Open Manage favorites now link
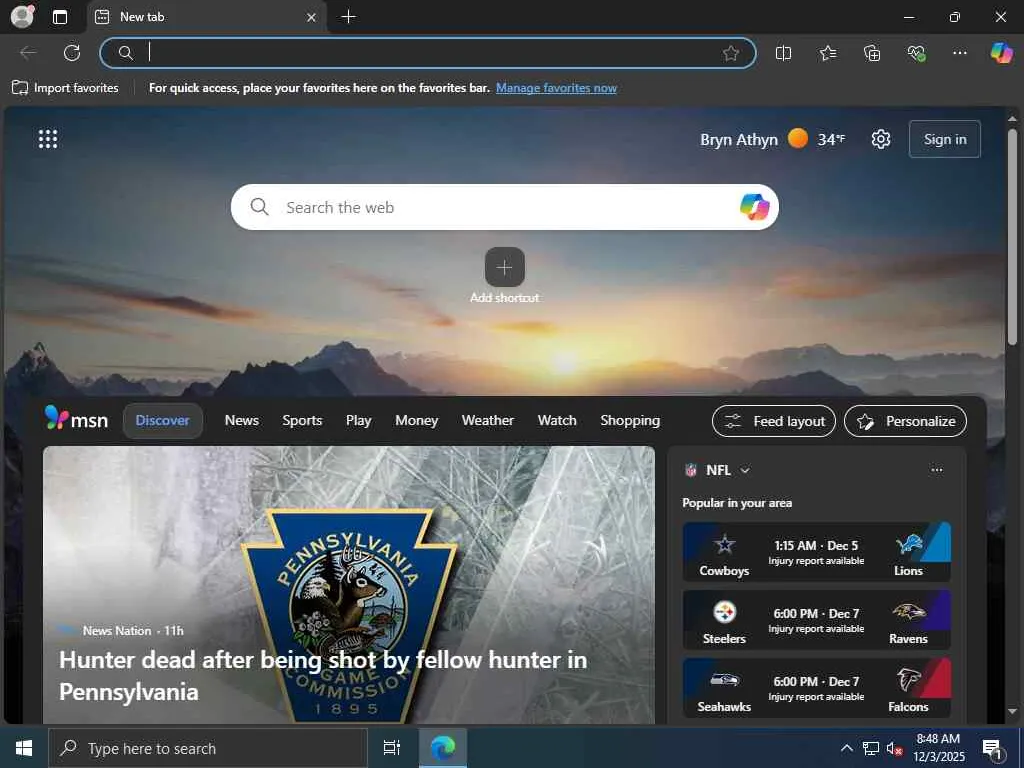 [556, 88]
